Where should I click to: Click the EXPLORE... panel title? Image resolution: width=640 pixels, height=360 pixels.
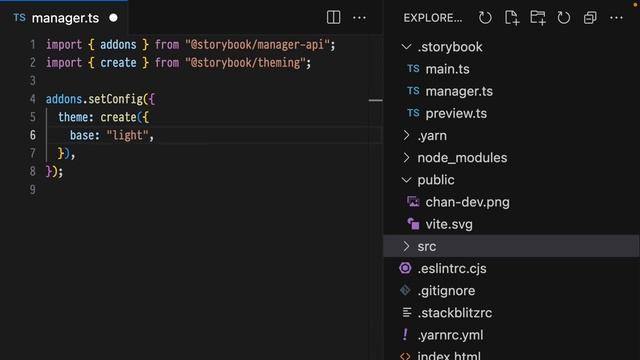pos(433,18)
